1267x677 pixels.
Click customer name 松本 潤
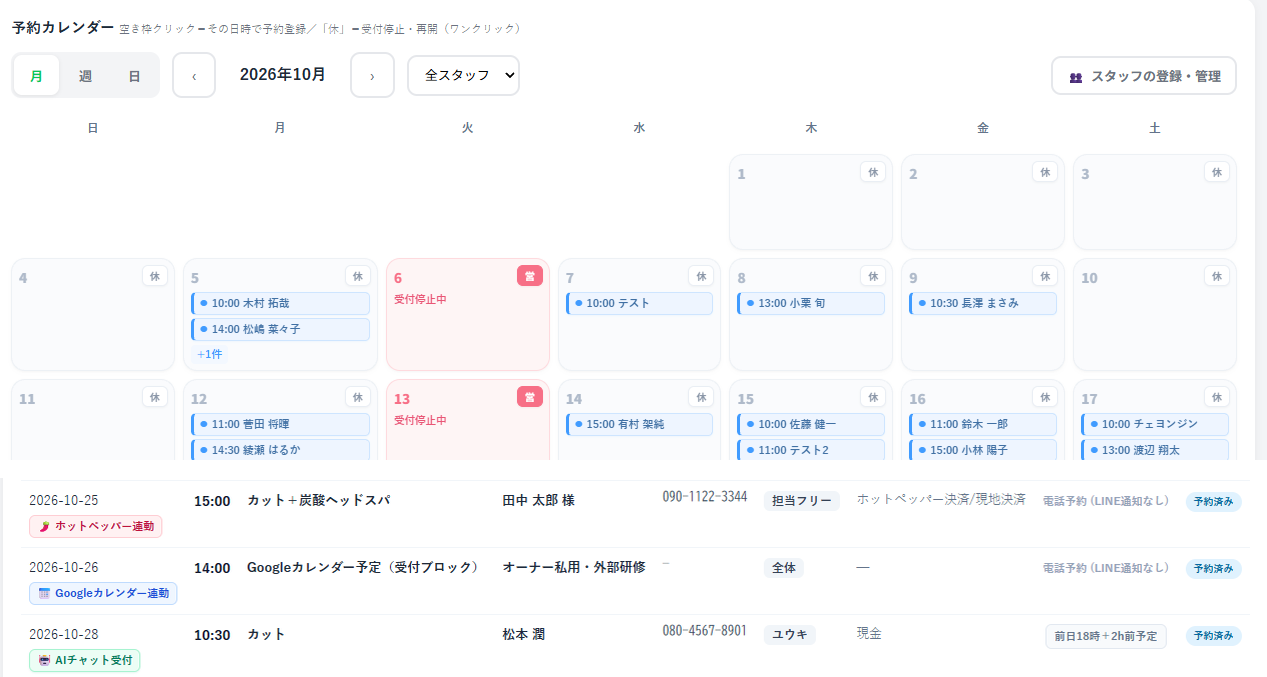coord(523,634)
